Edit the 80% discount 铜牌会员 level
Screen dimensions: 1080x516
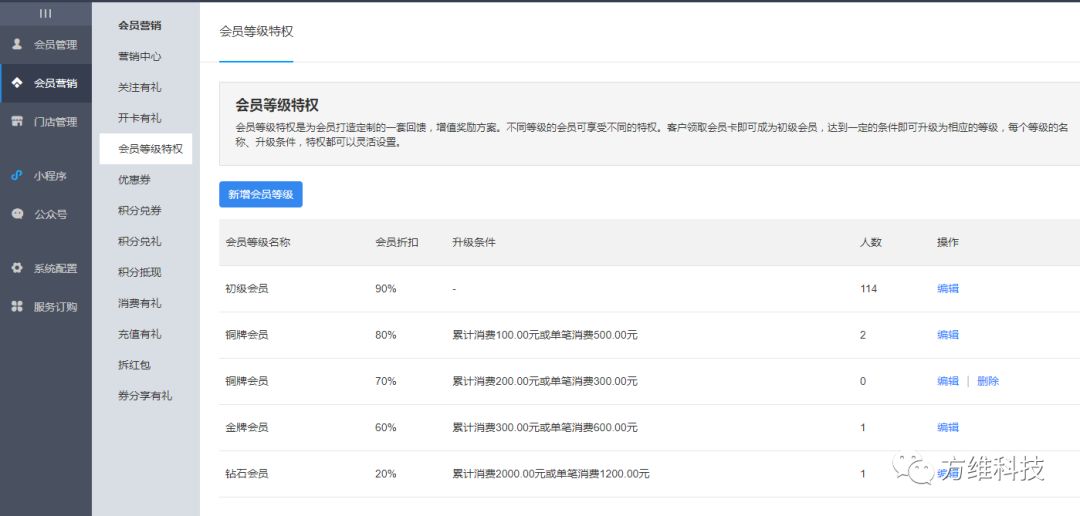pos(947,335)
